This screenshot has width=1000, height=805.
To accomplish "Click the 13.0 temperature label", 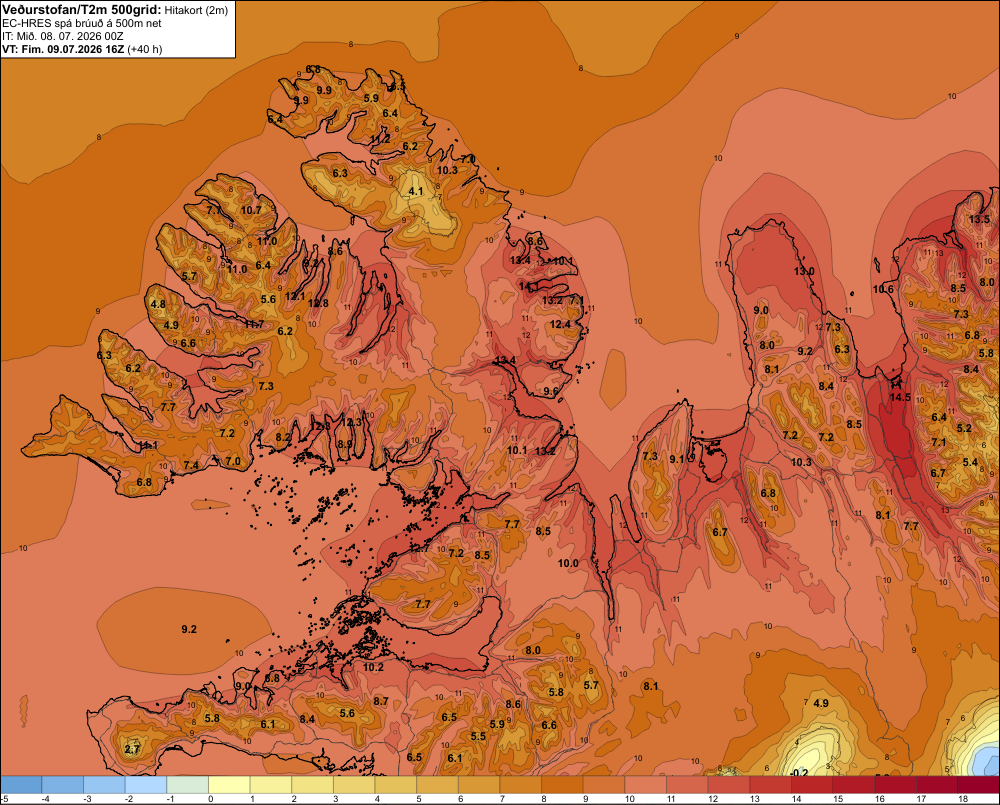I will pos(804,271).
